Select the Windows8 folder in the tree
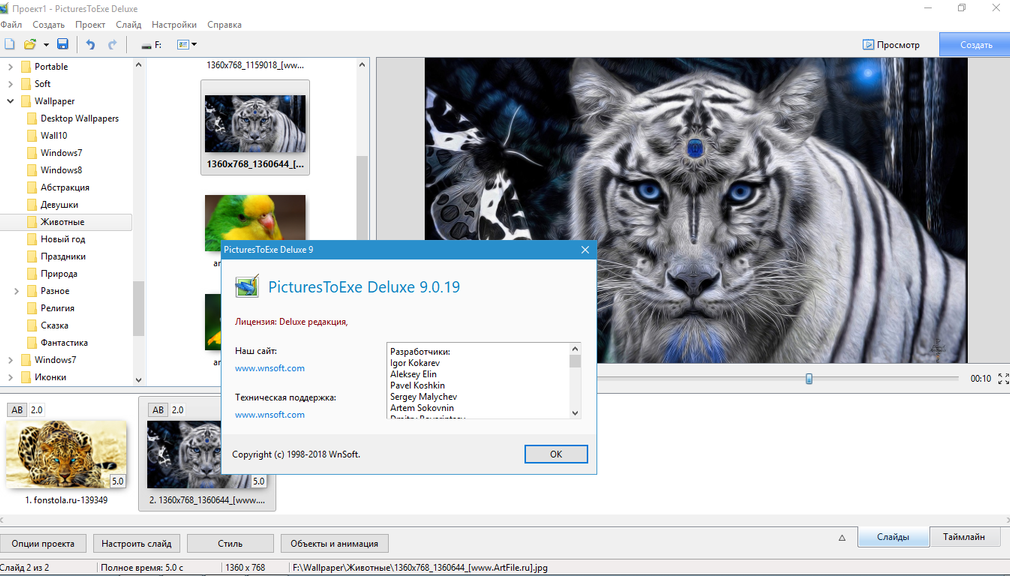 (x=61, y=170)
